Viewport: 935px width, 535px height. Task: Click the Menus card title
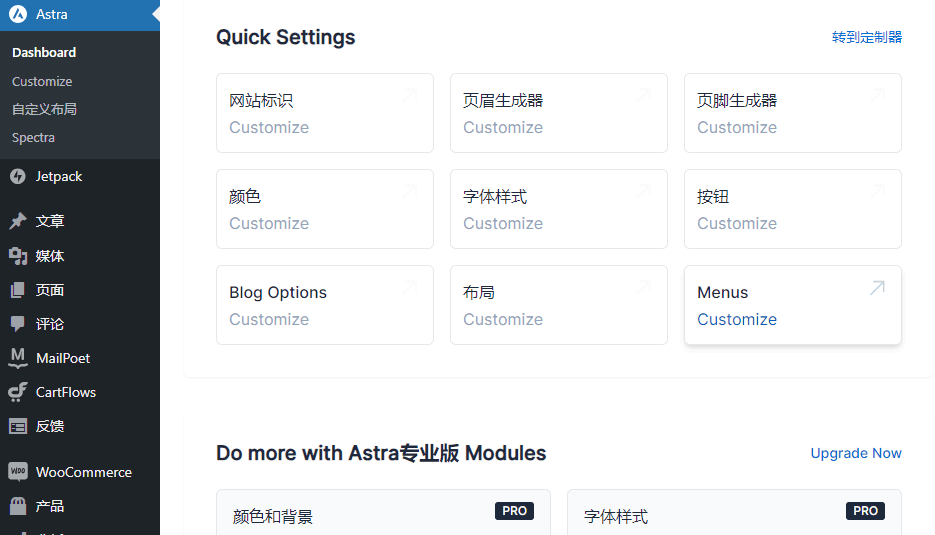point(722,292)
